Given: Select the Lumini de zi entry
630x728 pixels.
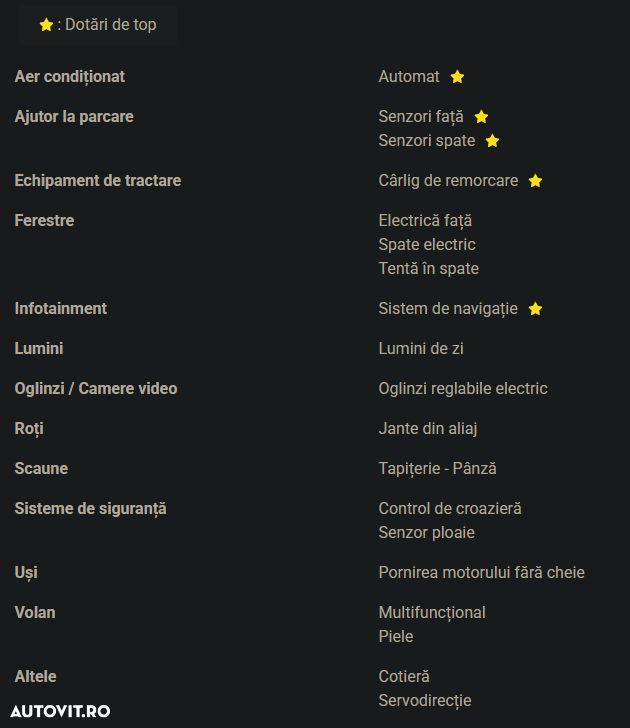Looking at the screenshot, I should pos(421,349).
